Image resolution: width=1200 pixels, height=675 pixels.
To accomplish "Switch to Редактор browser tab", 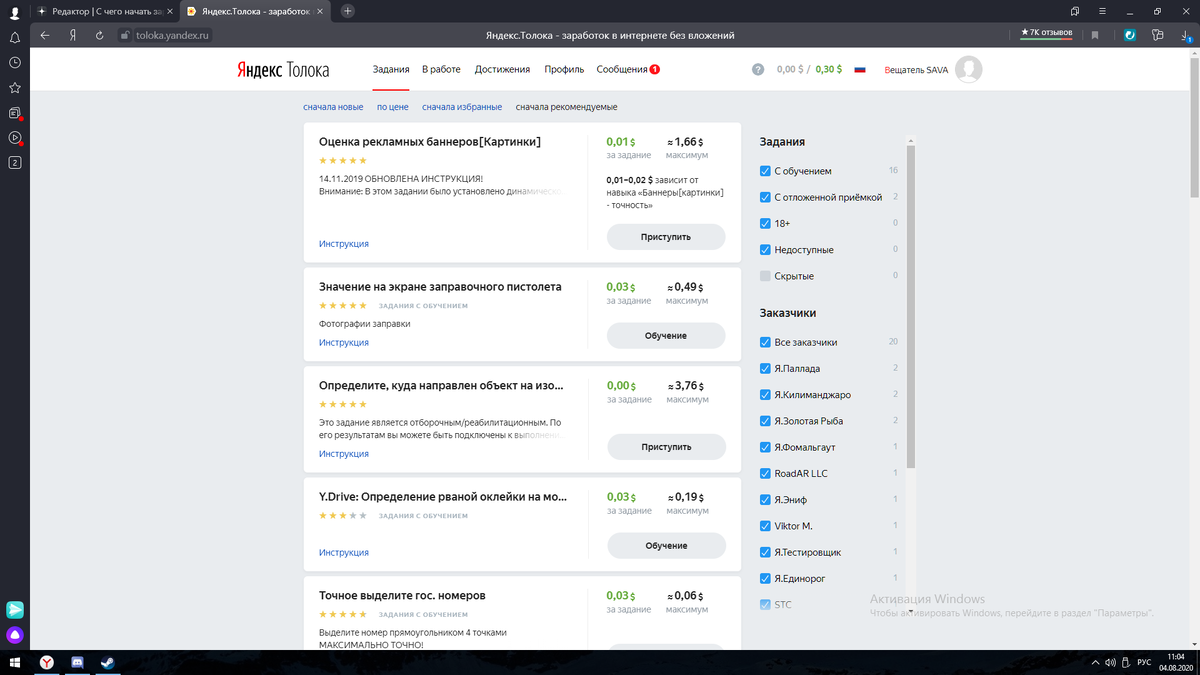I will 105,11.
